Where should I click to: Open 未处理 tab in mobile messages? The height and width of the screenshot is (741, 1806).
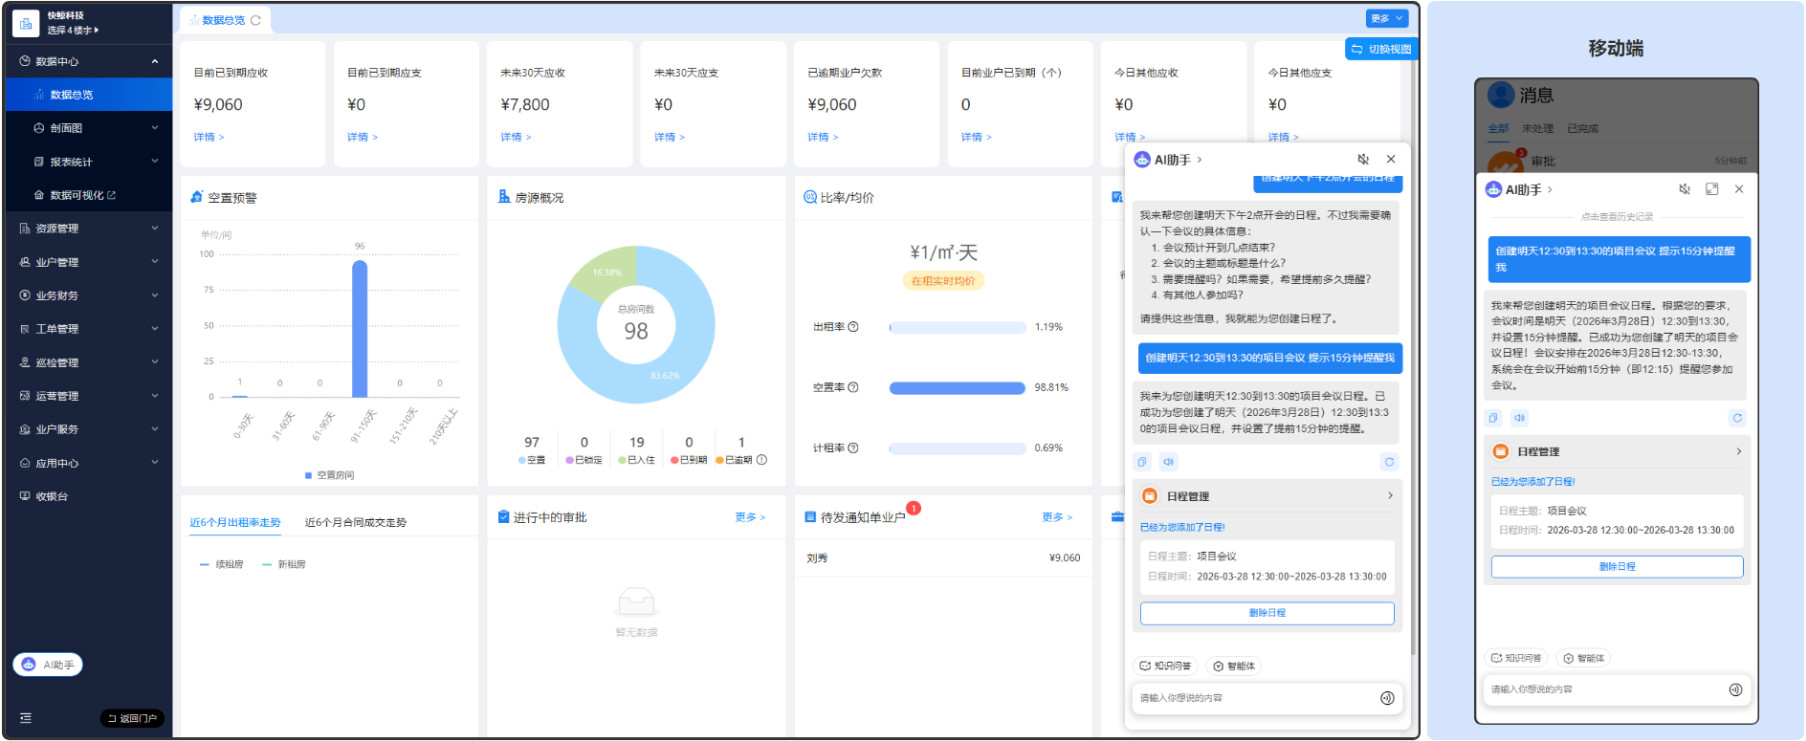pyautogui.click(x=1537, y=129)
